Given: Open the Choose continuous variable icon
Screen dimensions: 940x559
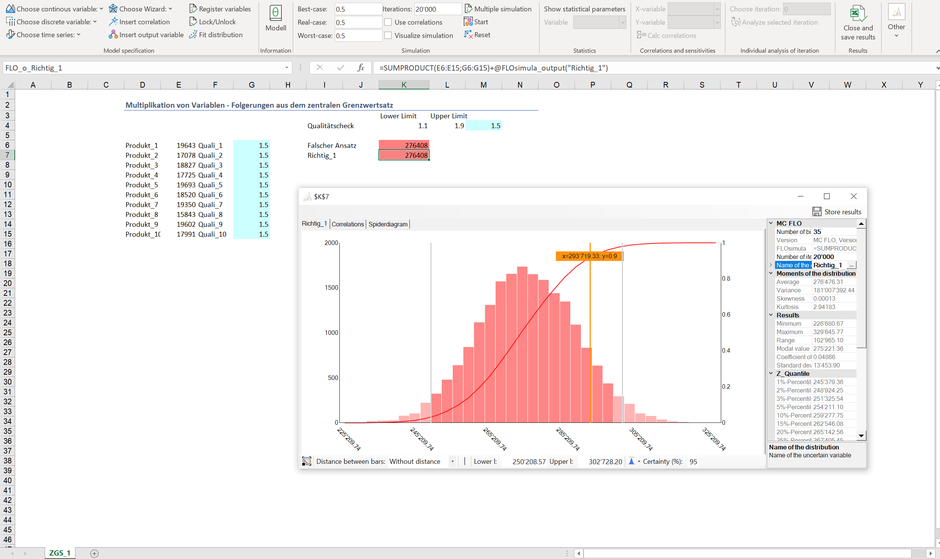Looking at the screenshot, I should (x=10, y=9).
